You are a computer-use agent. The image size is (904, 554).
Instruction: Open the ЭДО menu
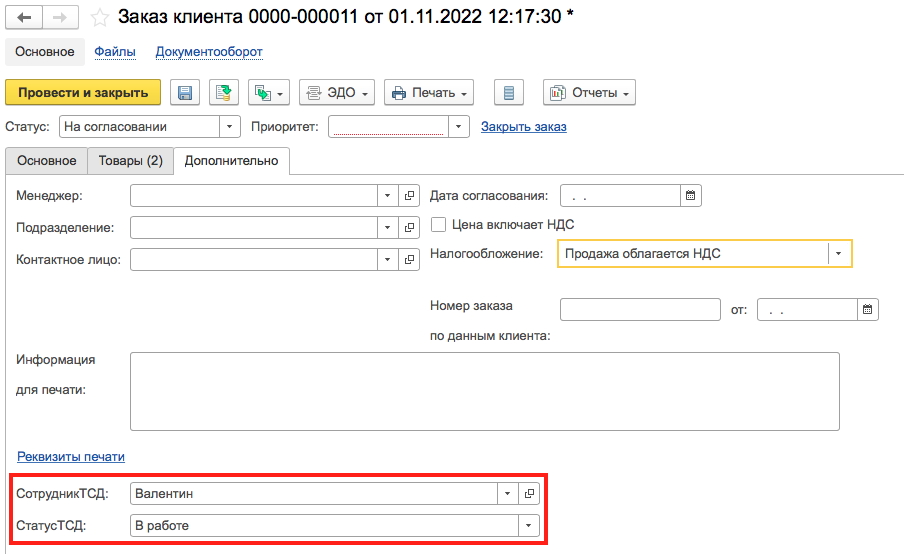point(337,92)
